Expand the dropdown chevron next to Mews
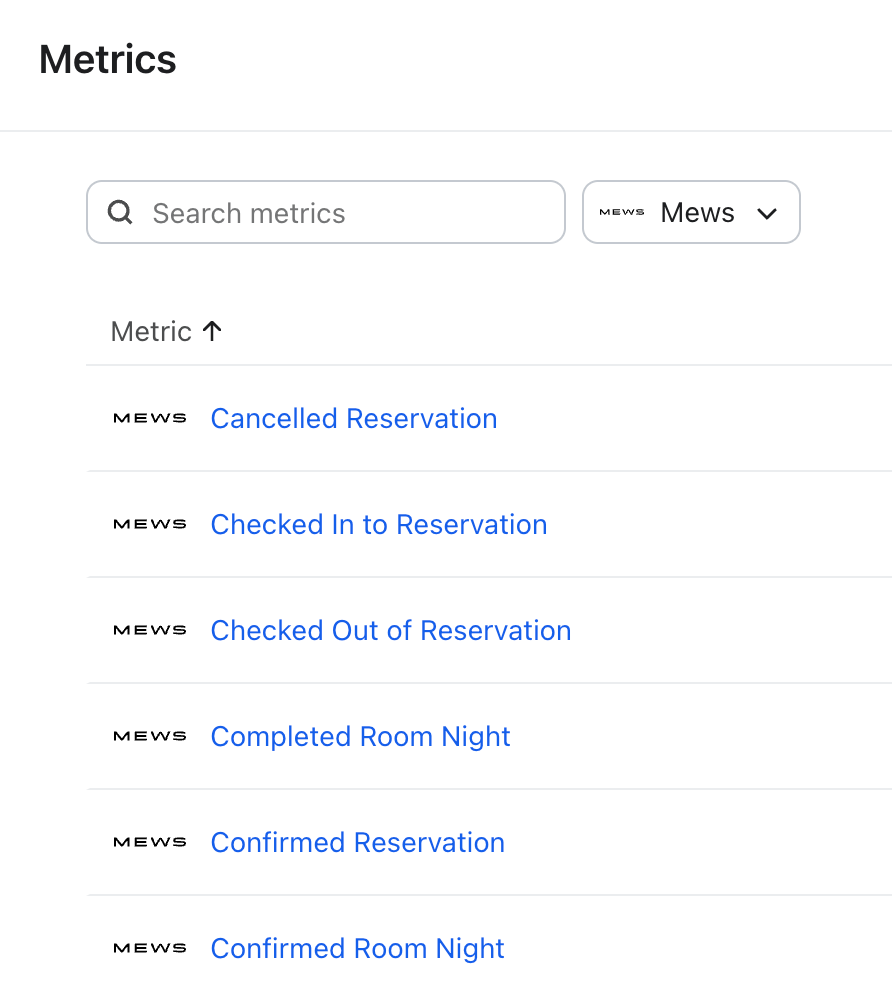Viewport: 892px width, 996px height. tap(767, 213)
